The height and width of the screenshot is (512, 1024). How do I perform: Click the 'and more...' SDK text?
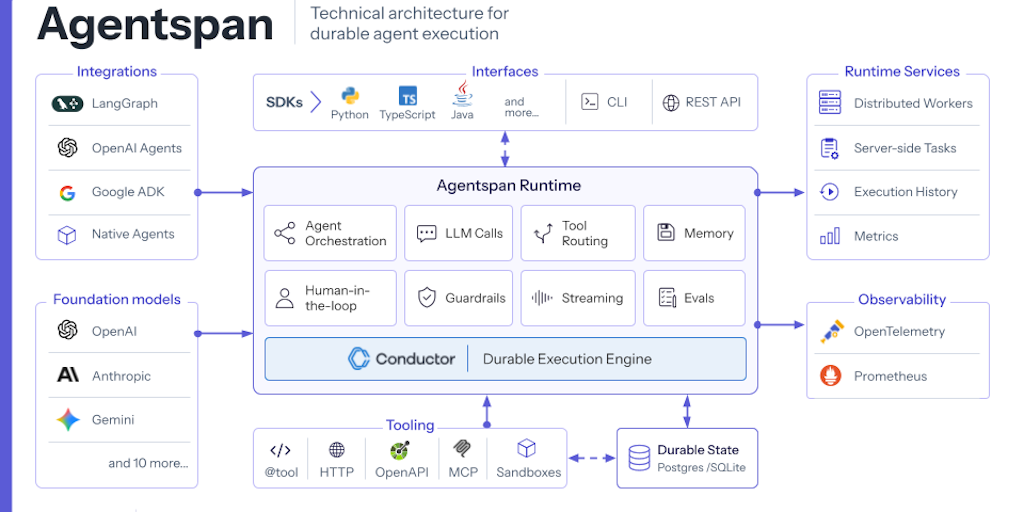(x=522, y=107)
